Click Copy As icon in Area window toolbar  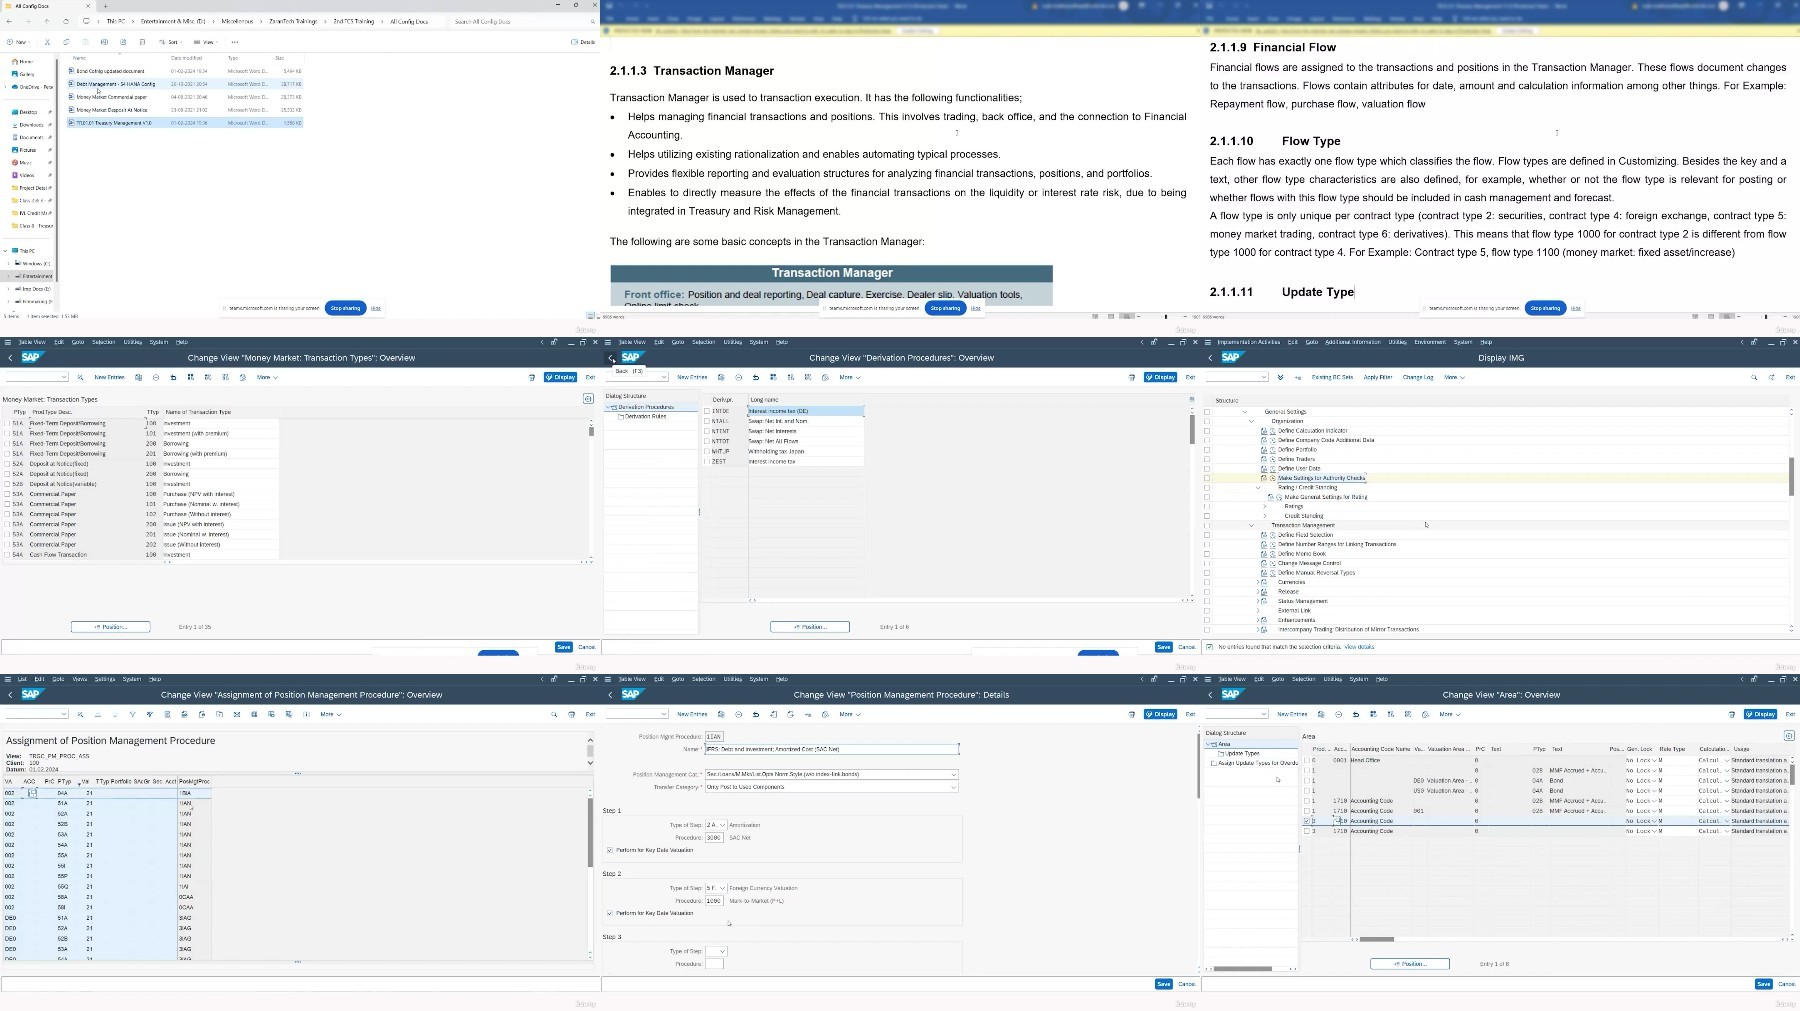click(1321, 714)
